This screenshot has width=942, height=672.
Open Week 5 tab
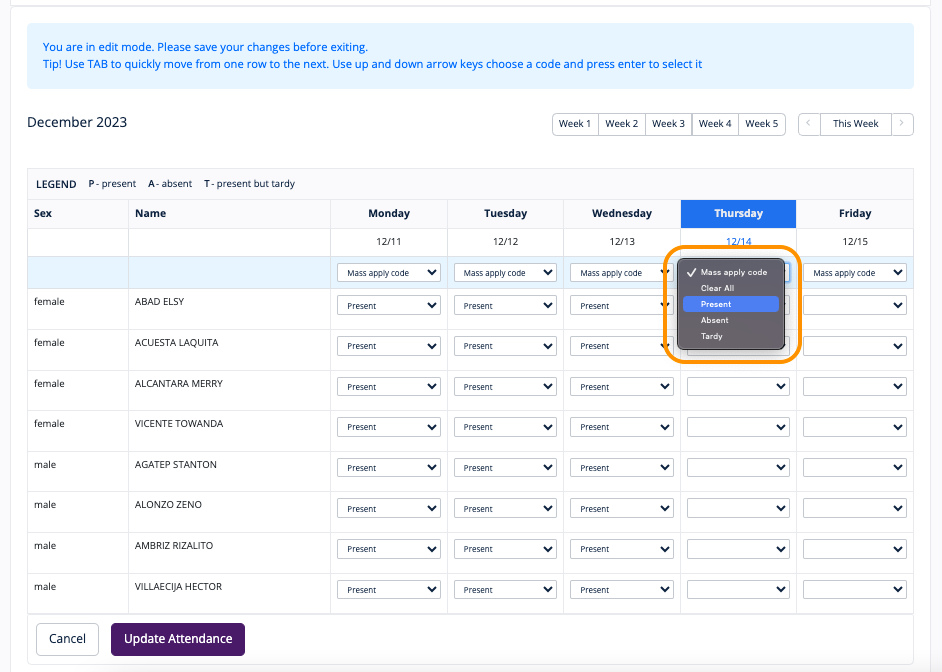click(x=762, y=124)
